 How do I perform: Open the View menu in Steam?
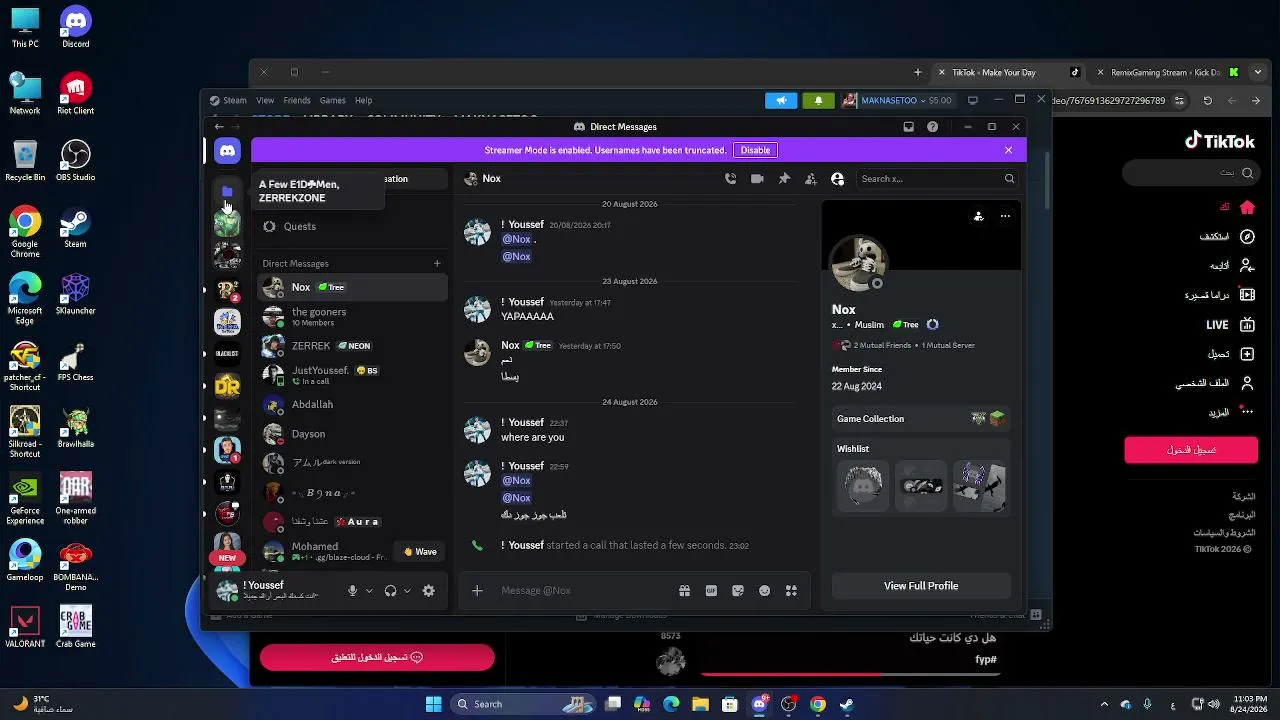(x=265, y=101)
